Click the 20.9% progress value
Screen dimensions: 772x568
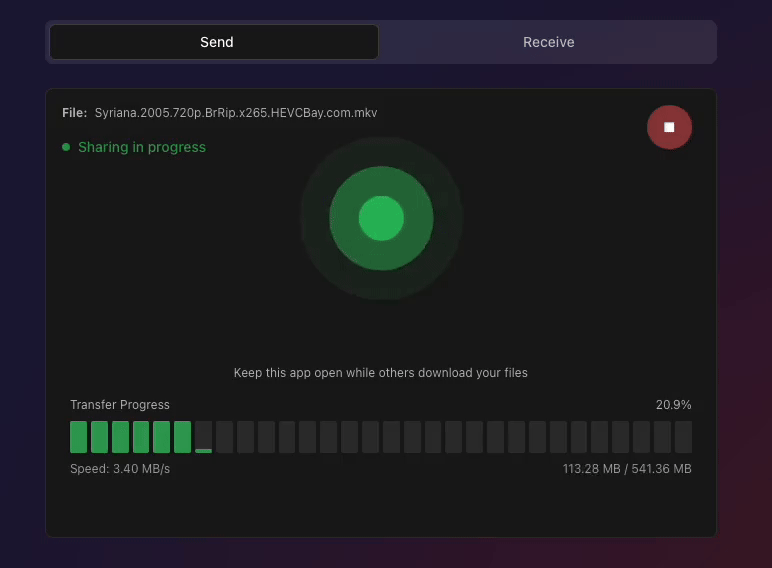click(x=673, y=405)
